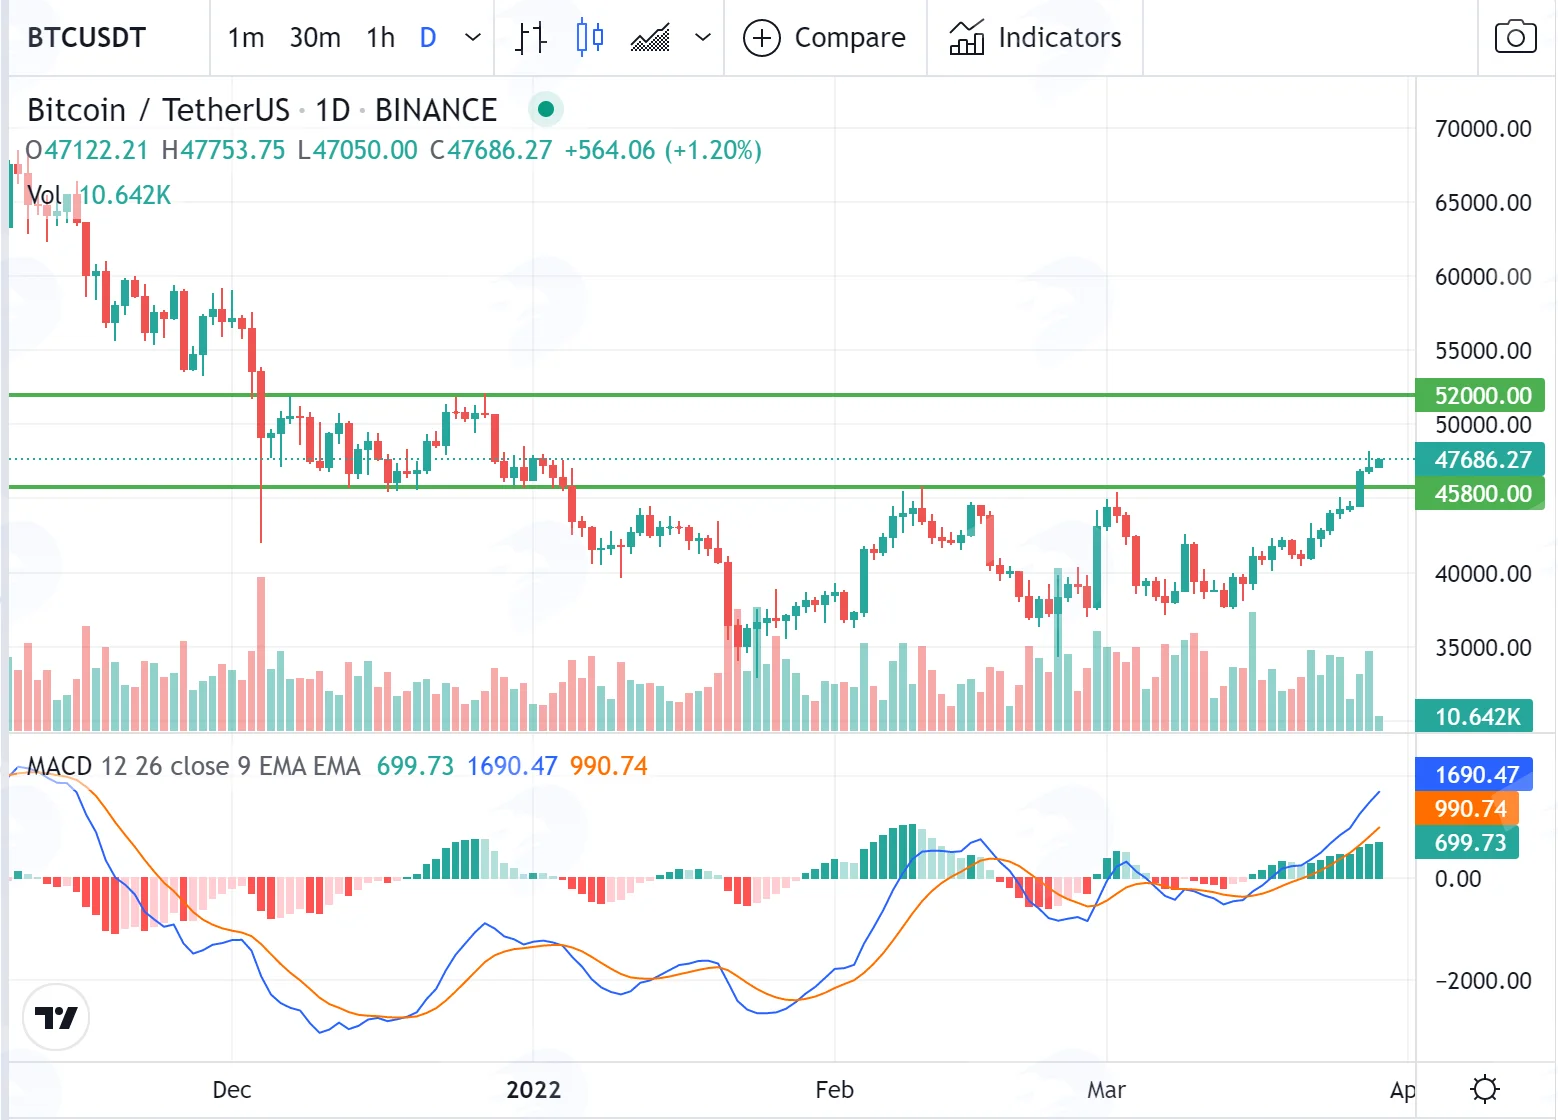Image resolution: width=1558 pixels, height=1120 pixels.
Task: Click the price change +564.06 (+1.20%)
Action: pyautogui.click(x=663, y=151)
